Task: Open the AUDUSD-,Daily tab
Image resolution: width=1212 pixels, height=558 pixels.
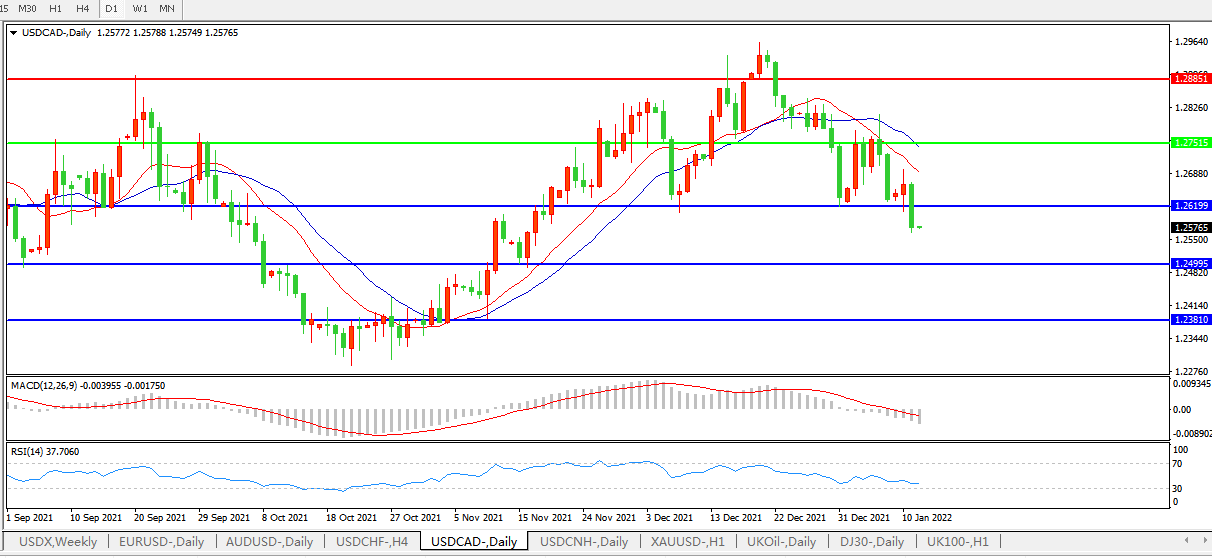Action: [270, 542]
